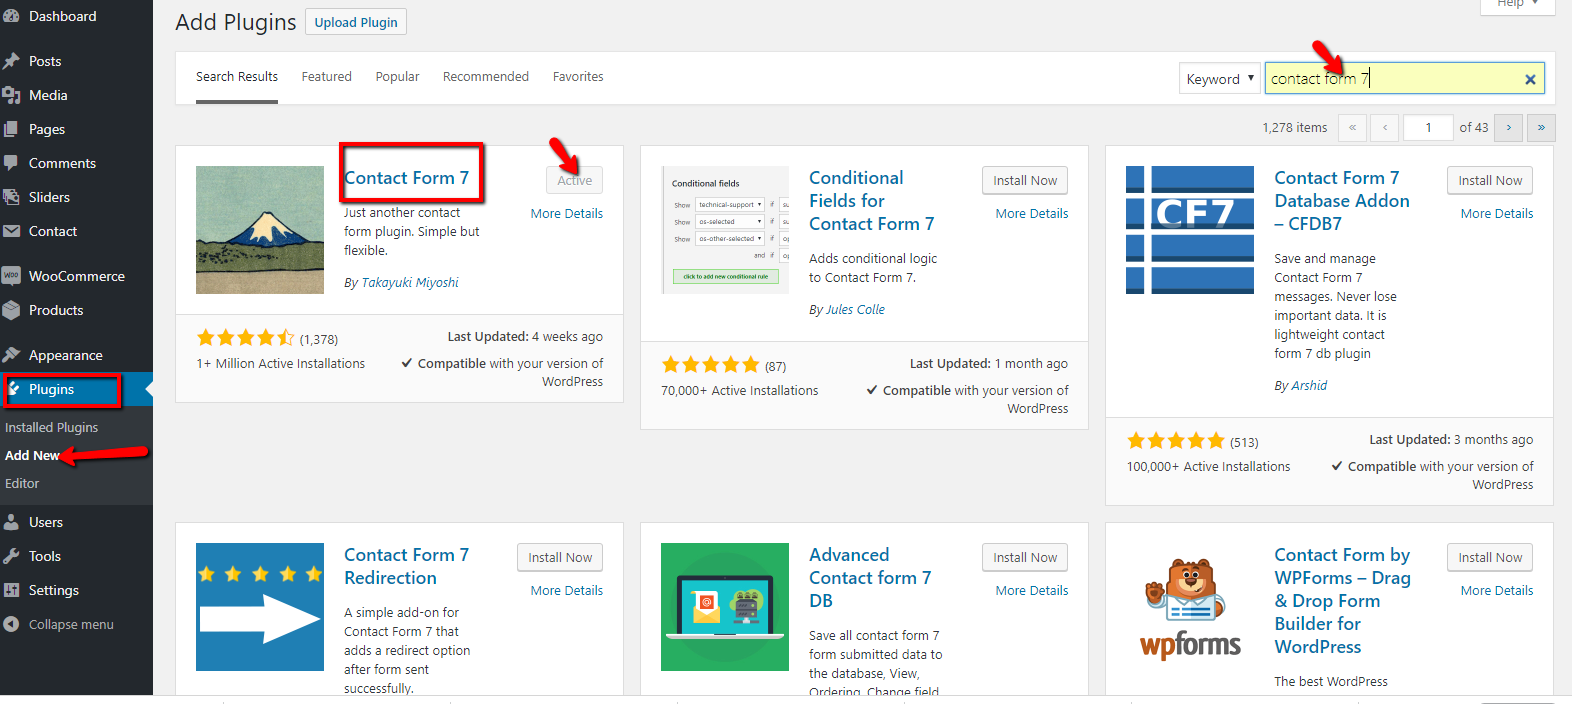Click the Tools wrench icon
1572x704 pixels.
click(x=11, y=556)
